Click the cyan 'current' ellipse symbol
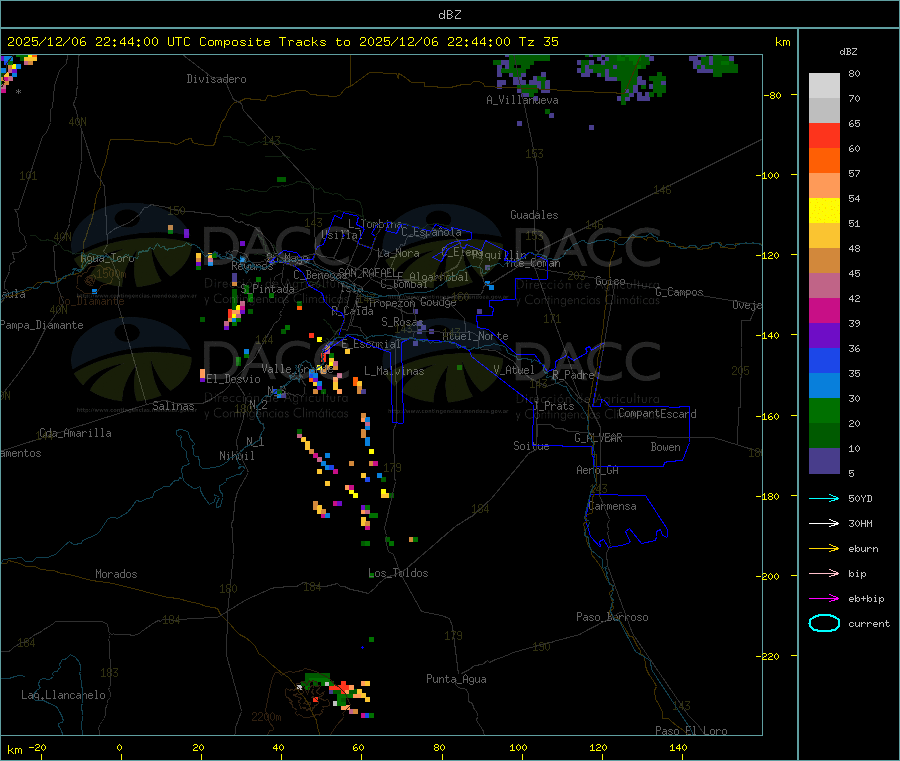The image size is (900, 761). (x=824, y=623)
